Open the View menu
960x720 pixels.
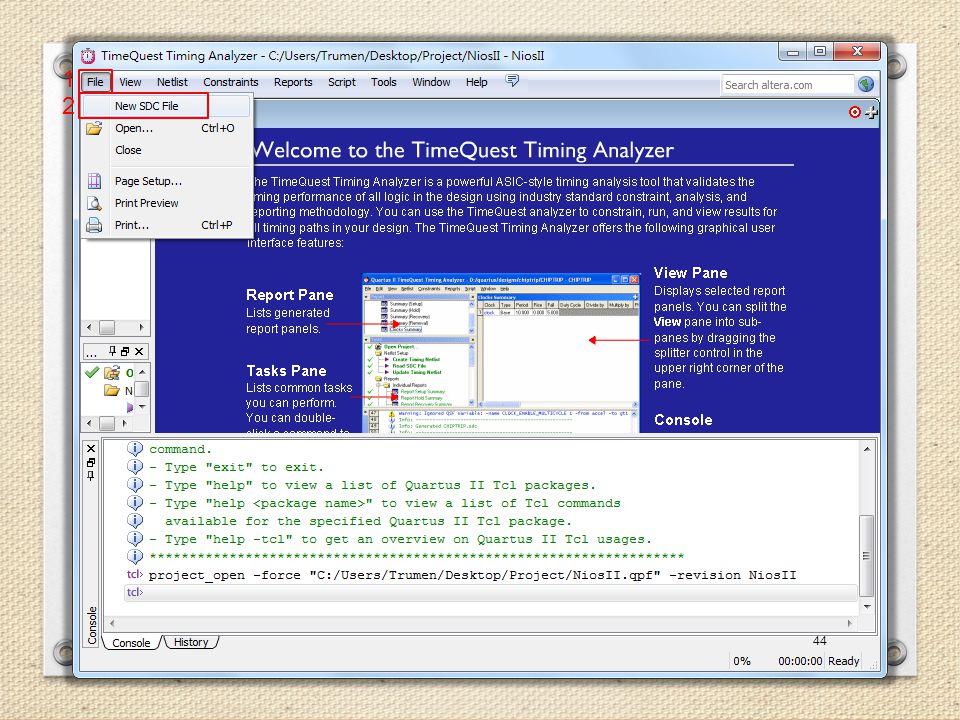click(x=130, y=82)
